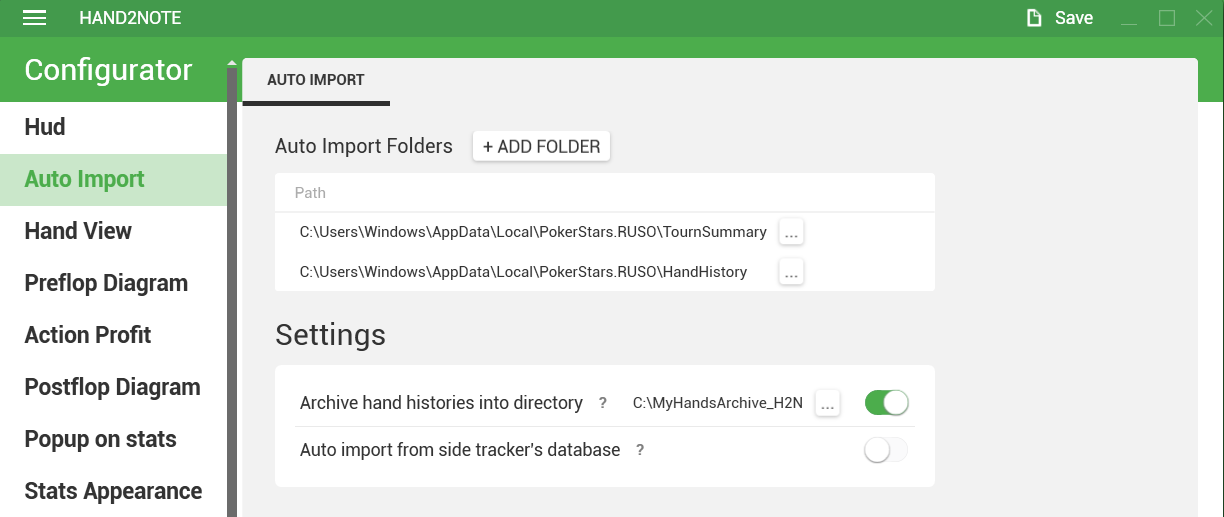Click help icon beside Archive hand histories
This screenshot has height=517, width=1224.
click(603, 403)
